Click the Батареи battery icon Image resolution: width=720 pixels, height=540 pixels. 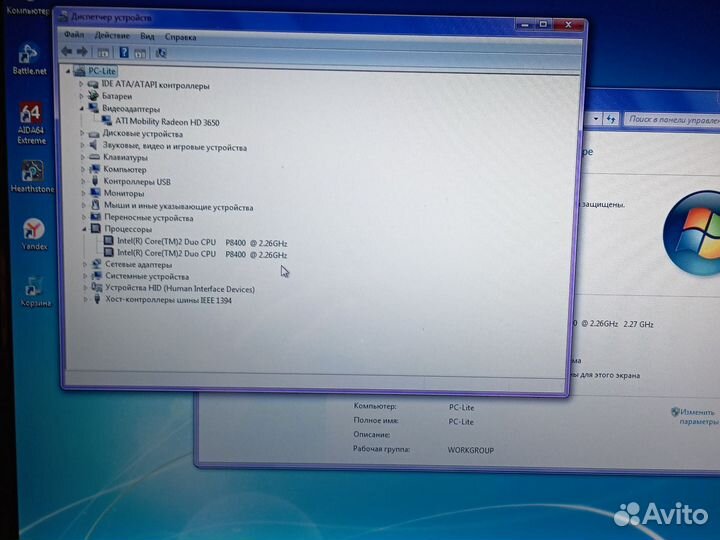(93, 96)
